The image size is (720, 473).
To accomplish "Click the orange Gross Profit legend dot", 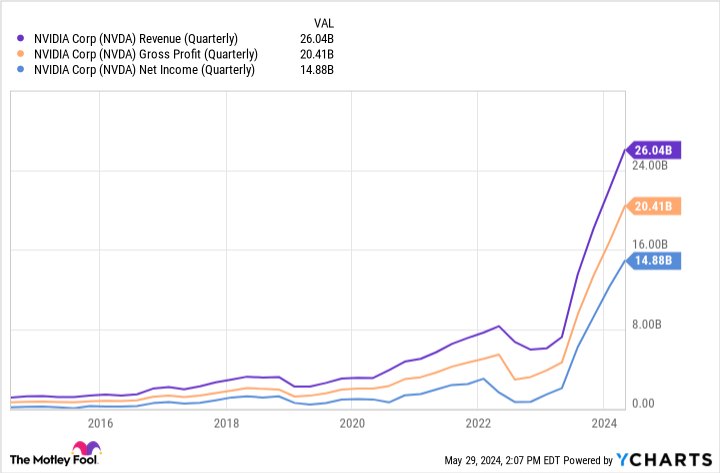I will [x=20, y=54].
